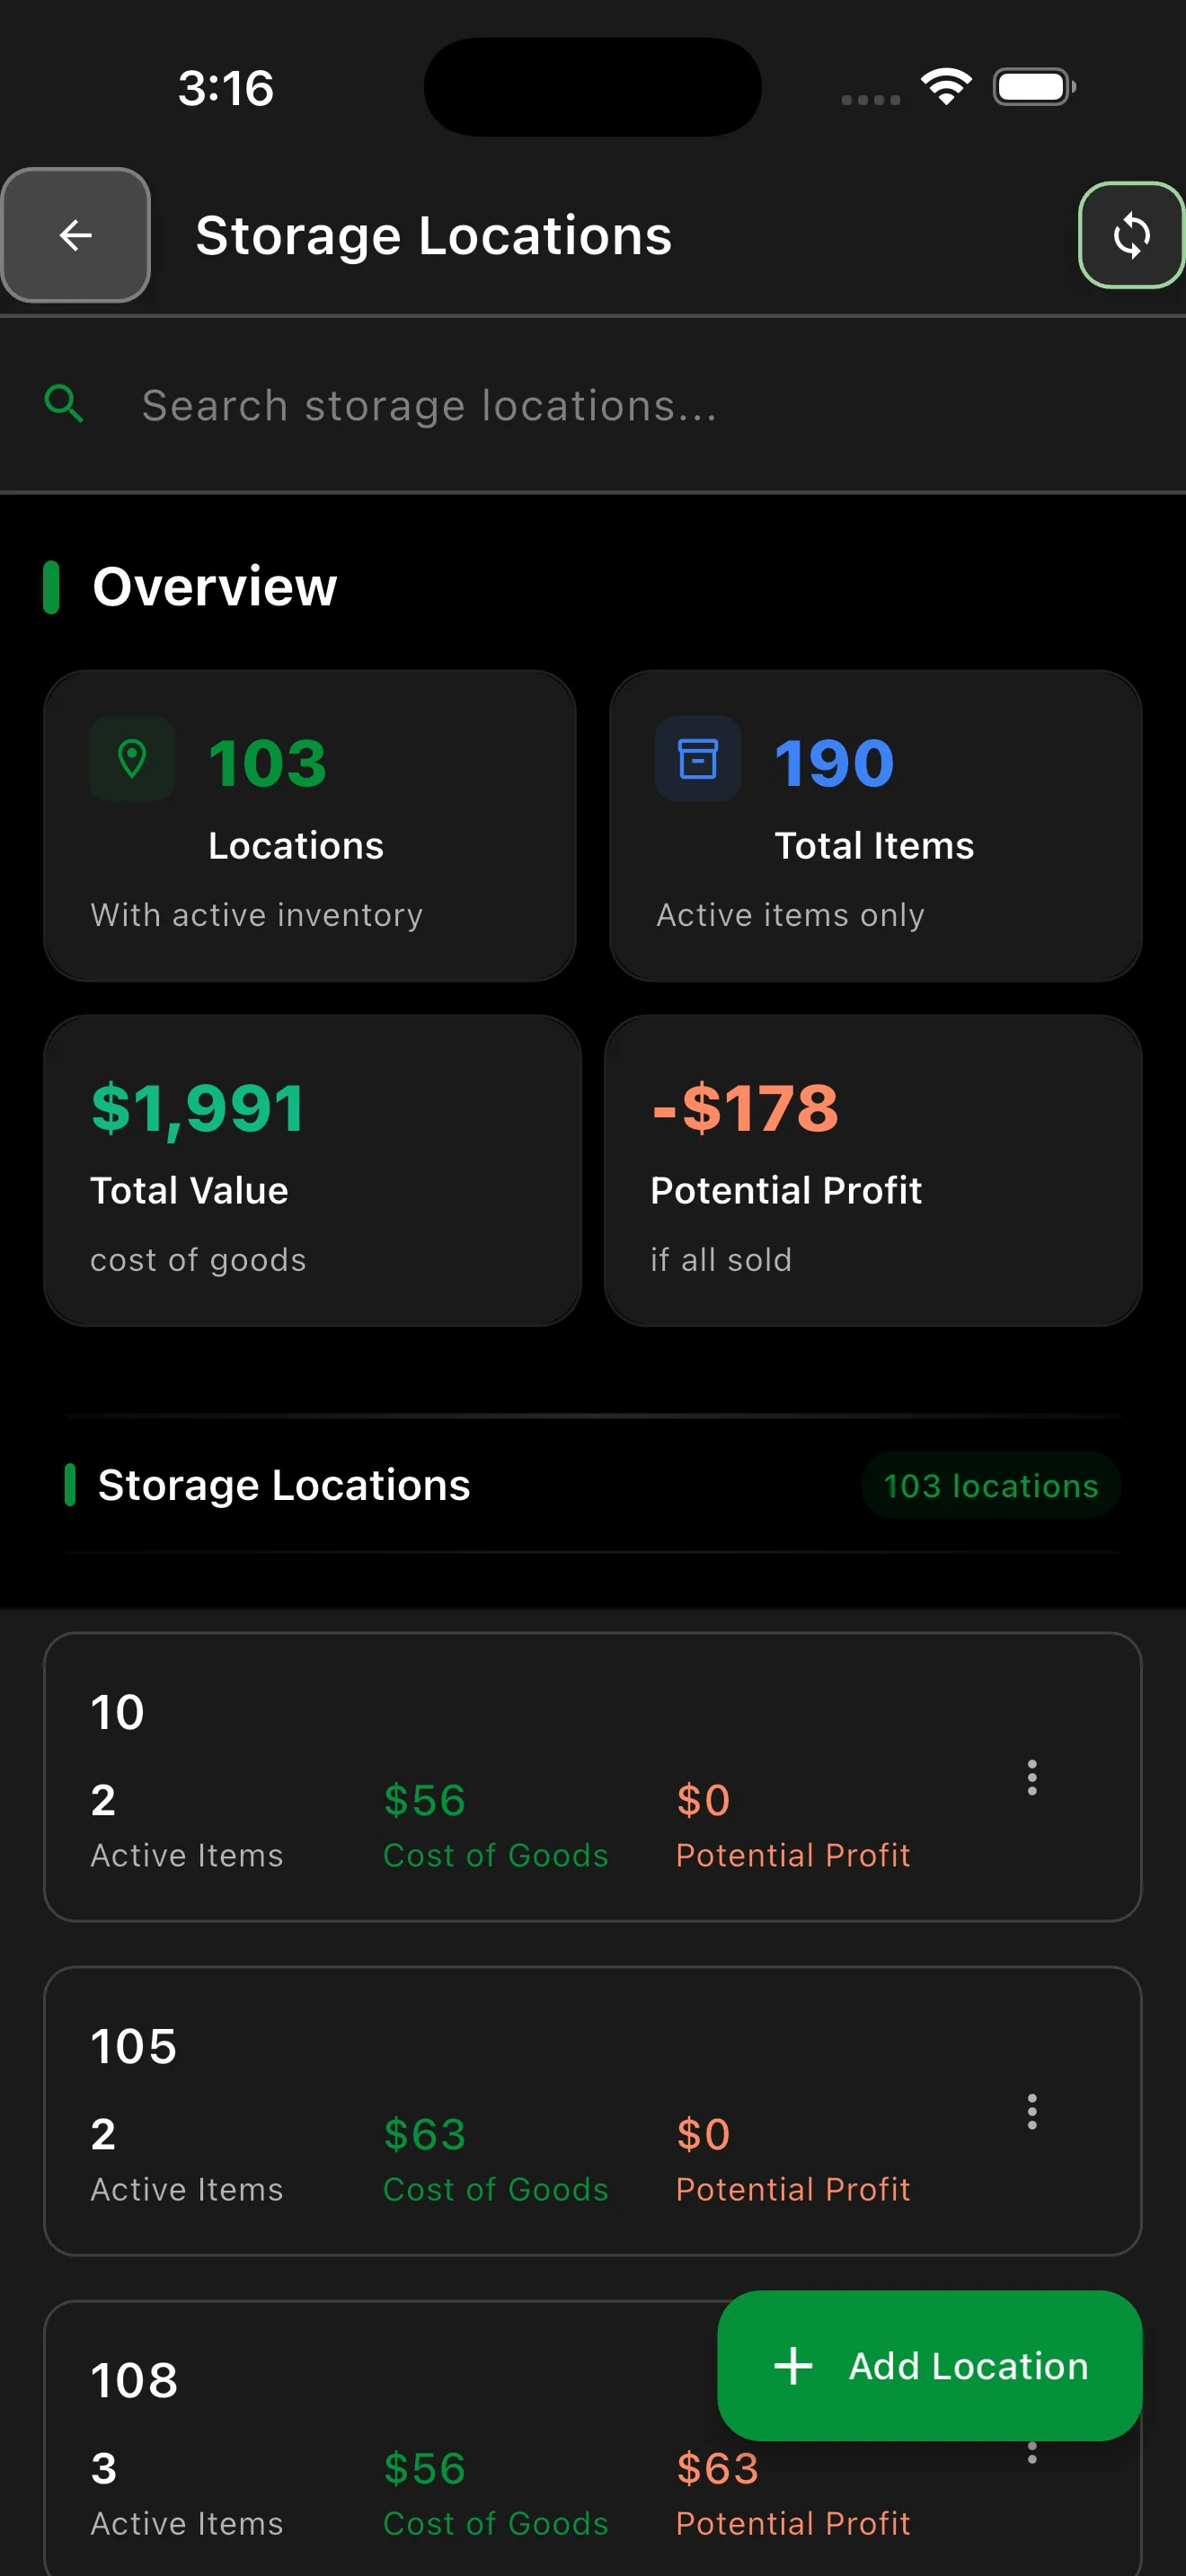Tap the back arrow button
The image size is (1186, 2576).
tap(76, 236)
